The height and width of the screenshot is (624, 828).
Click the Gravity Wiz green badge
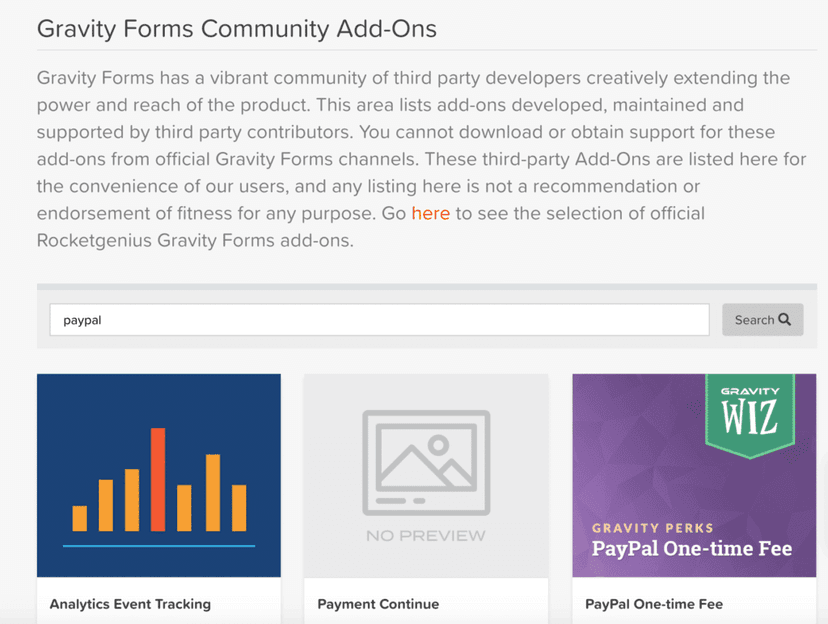(x=749, y=413)
